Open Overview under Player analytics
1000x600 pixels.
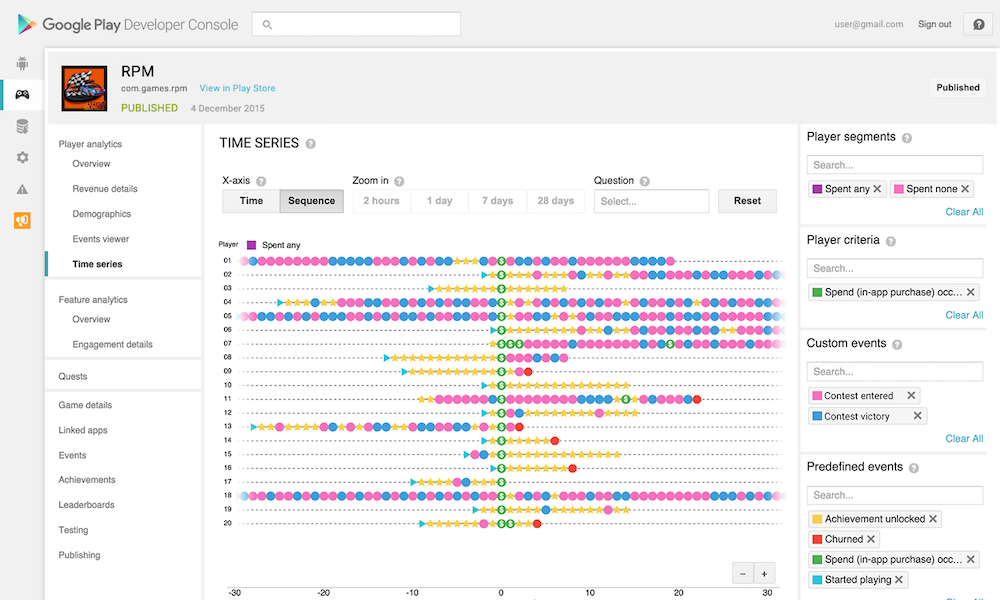91,164
